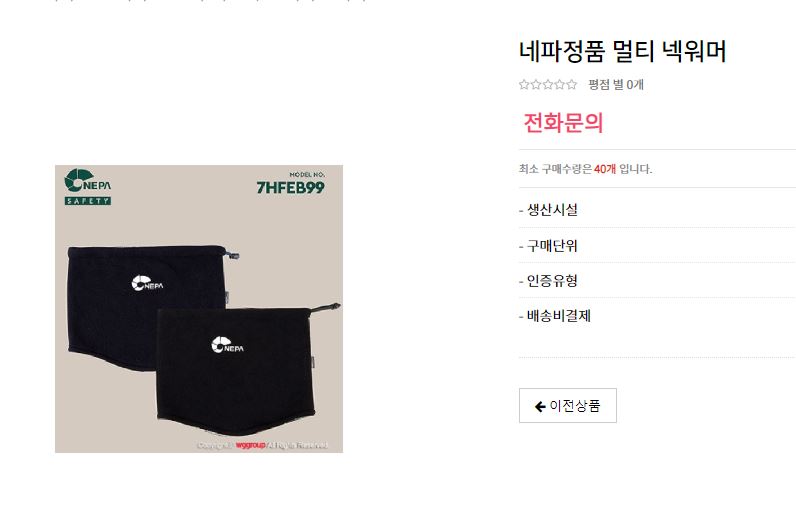Image resolution: width=796 pixels, height=508 pixels.
Task: Click the model number 7HFEB99 text
Action: [290, 188]
